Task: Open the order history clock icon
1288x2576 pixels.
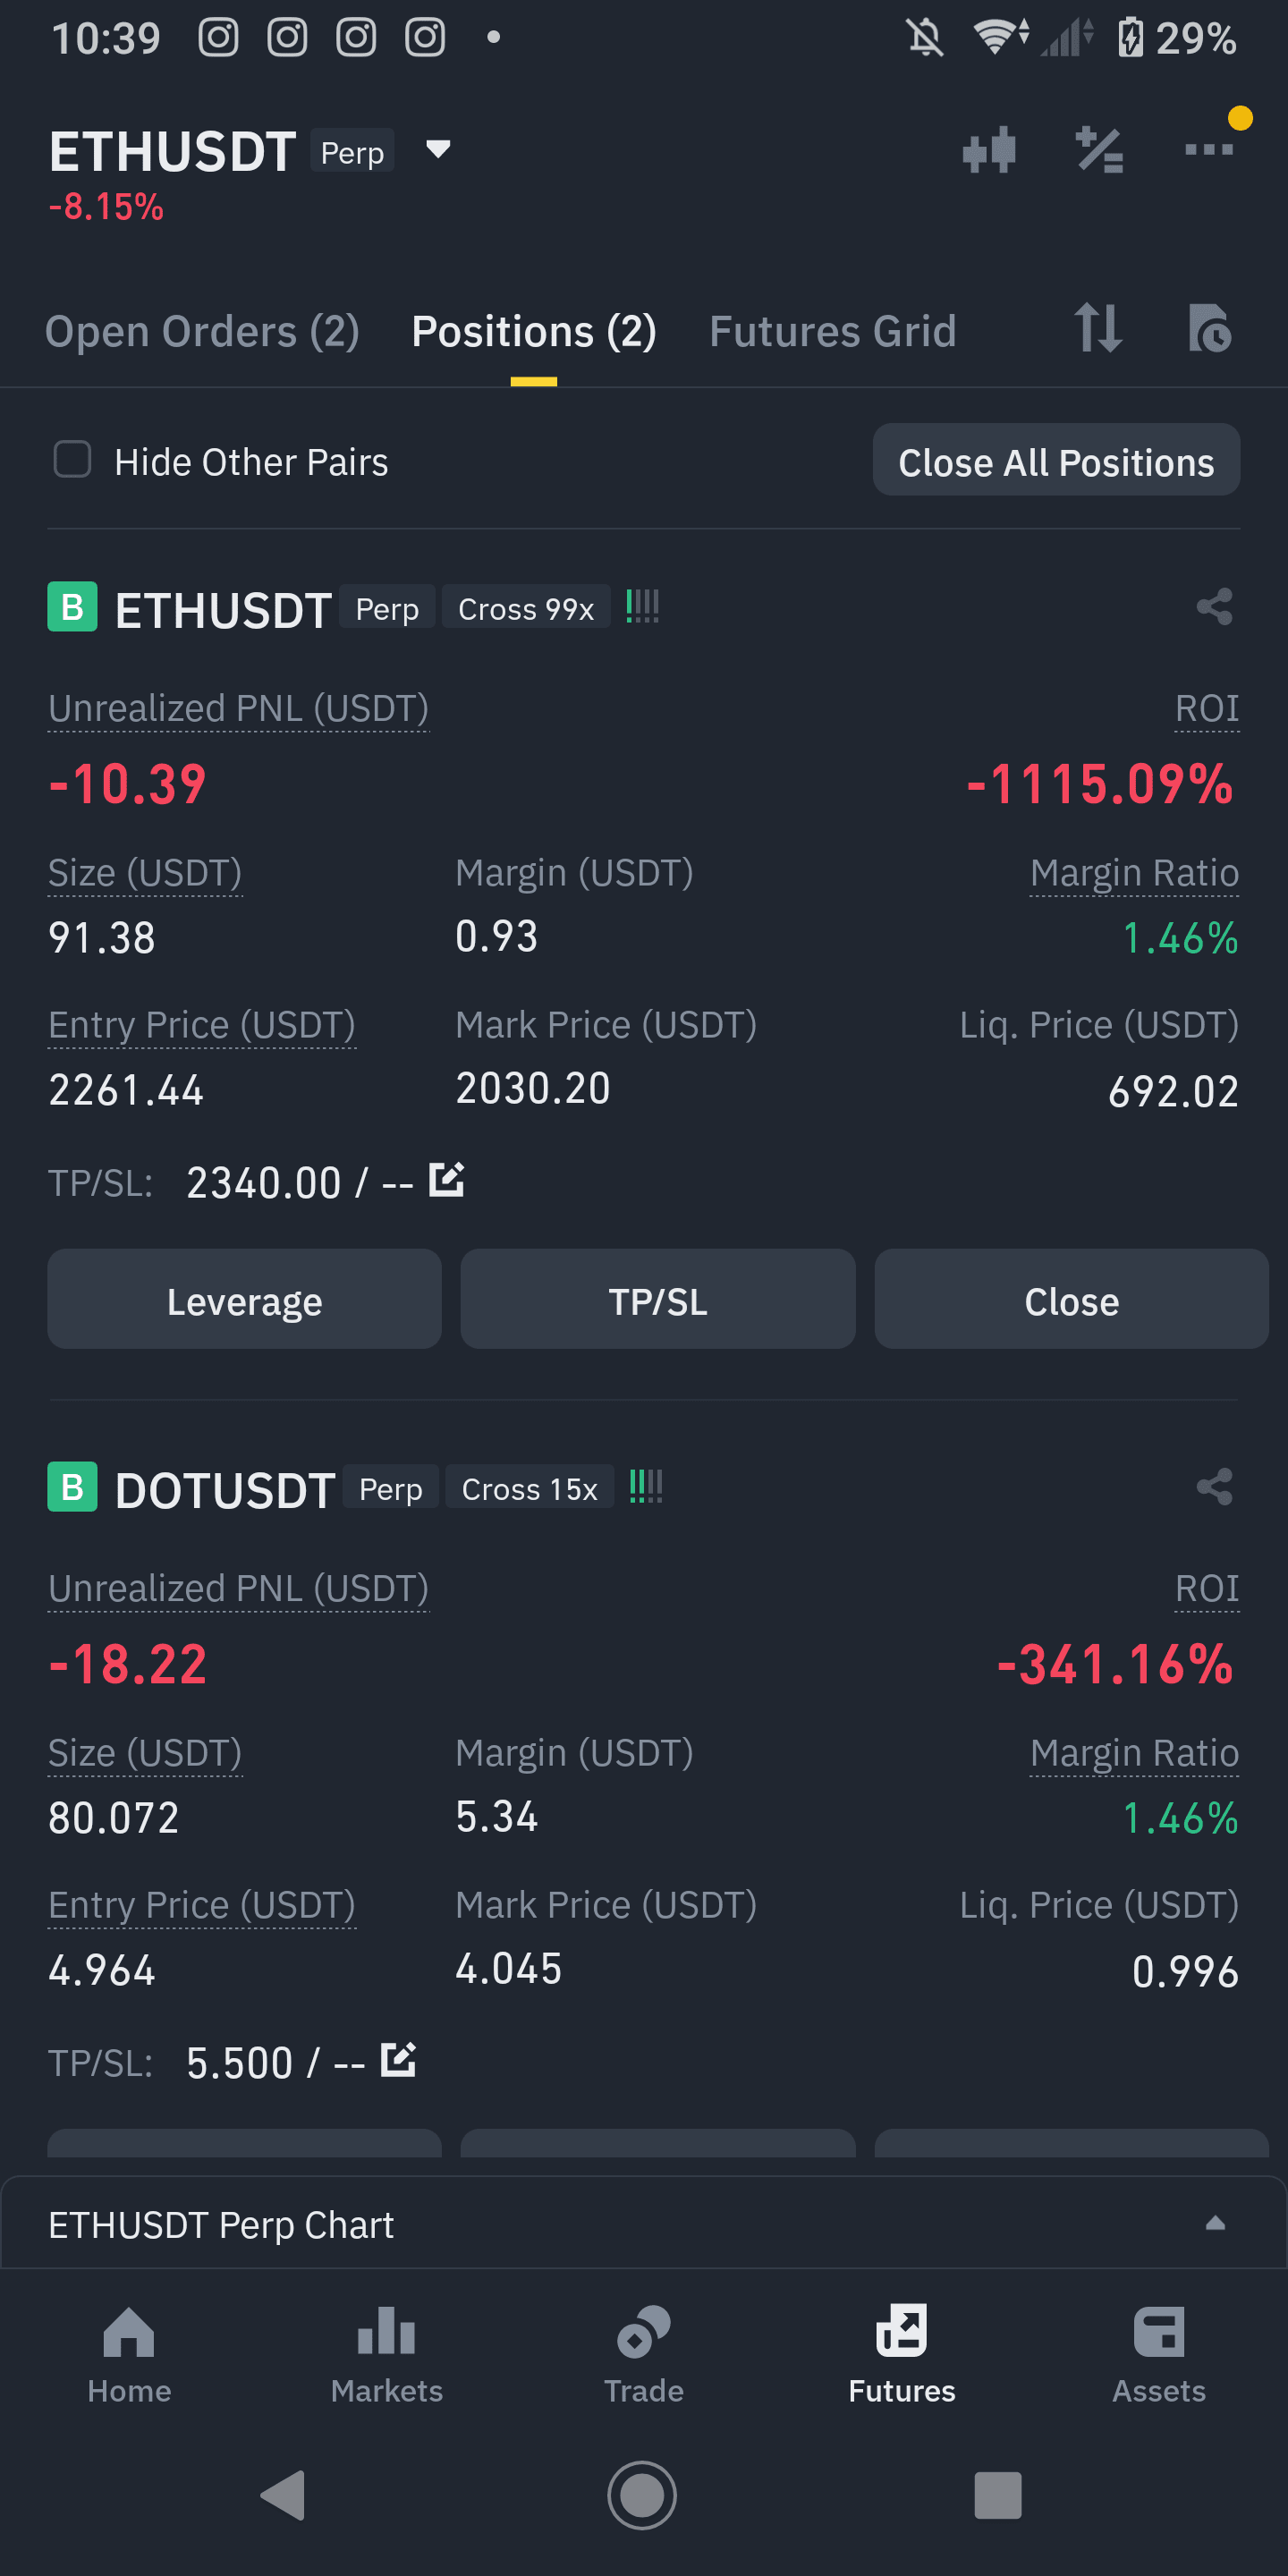Action: 1210,328
